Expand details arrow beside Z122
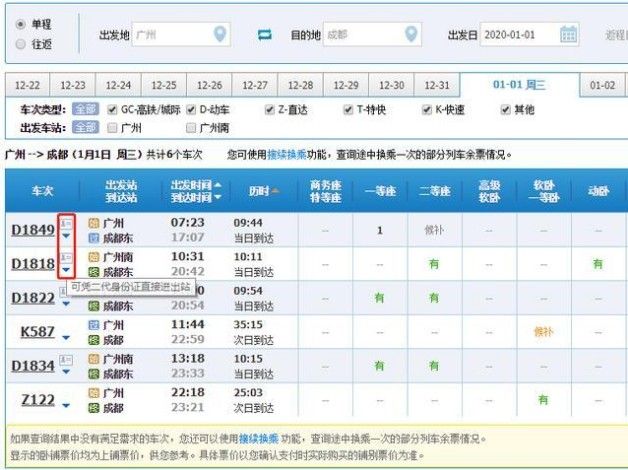 [x=66, y=406]
